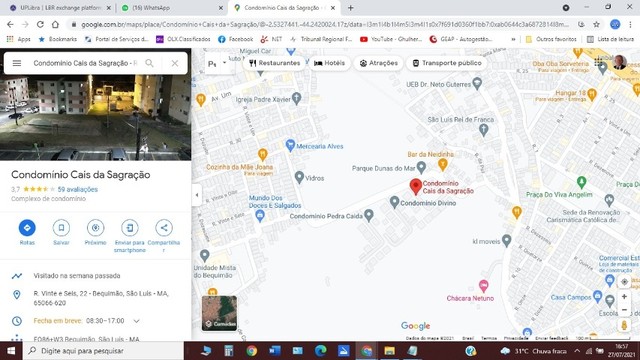Open the parking filter dropdown
This screenshot has width=640, height=360.
point(217,63)
